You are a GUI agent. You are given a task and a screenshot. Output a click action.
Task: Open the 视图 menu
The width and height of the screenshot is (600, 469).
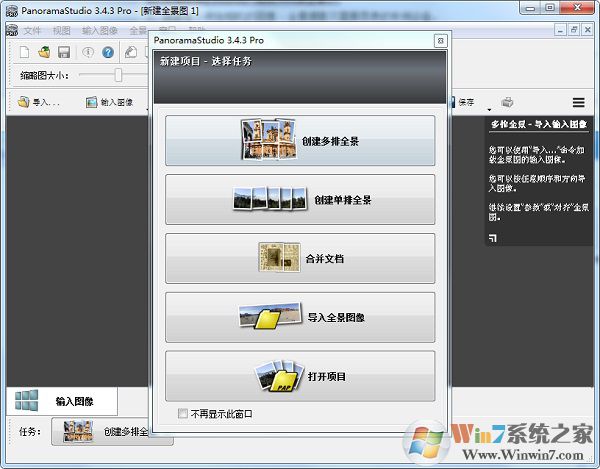62,31
